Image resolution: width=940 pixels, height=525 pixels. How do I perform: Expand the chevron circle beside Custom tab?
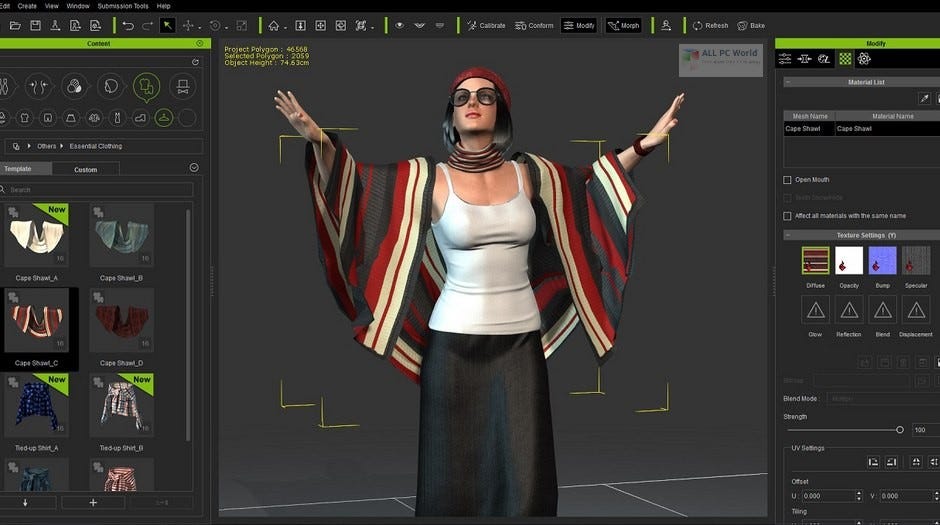[194, 168]
